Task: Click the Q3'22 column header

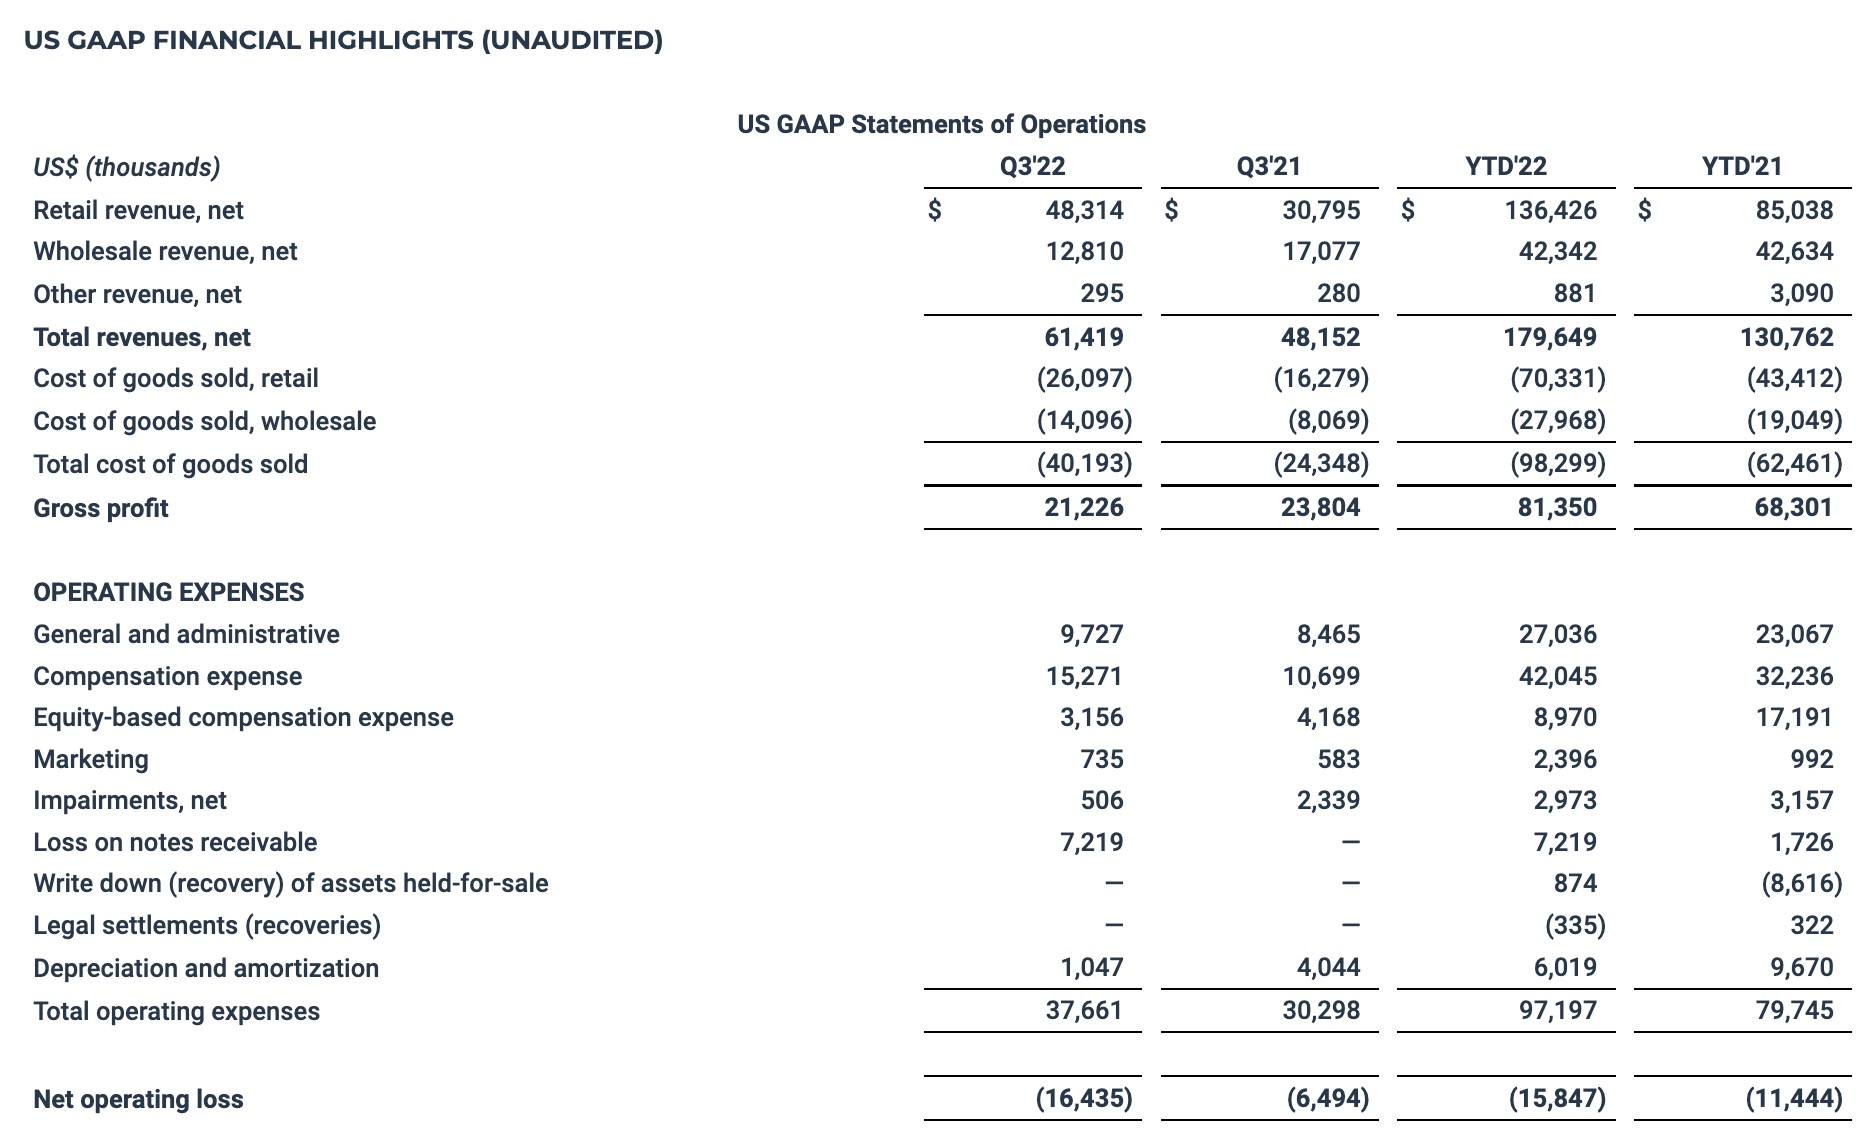Action: (1032, 166)
